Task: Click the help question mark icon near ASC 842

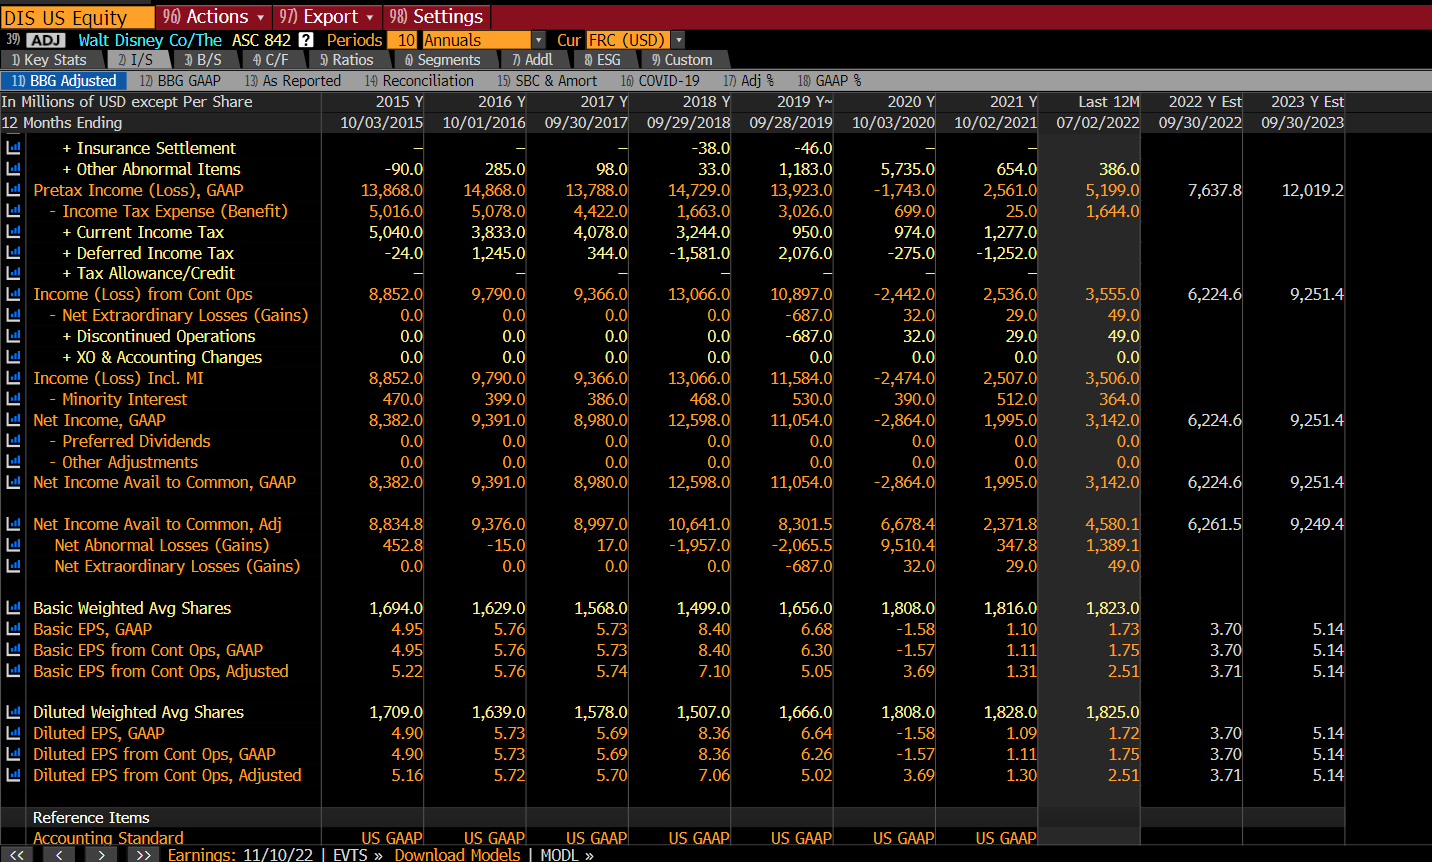Action: [306, 40]
